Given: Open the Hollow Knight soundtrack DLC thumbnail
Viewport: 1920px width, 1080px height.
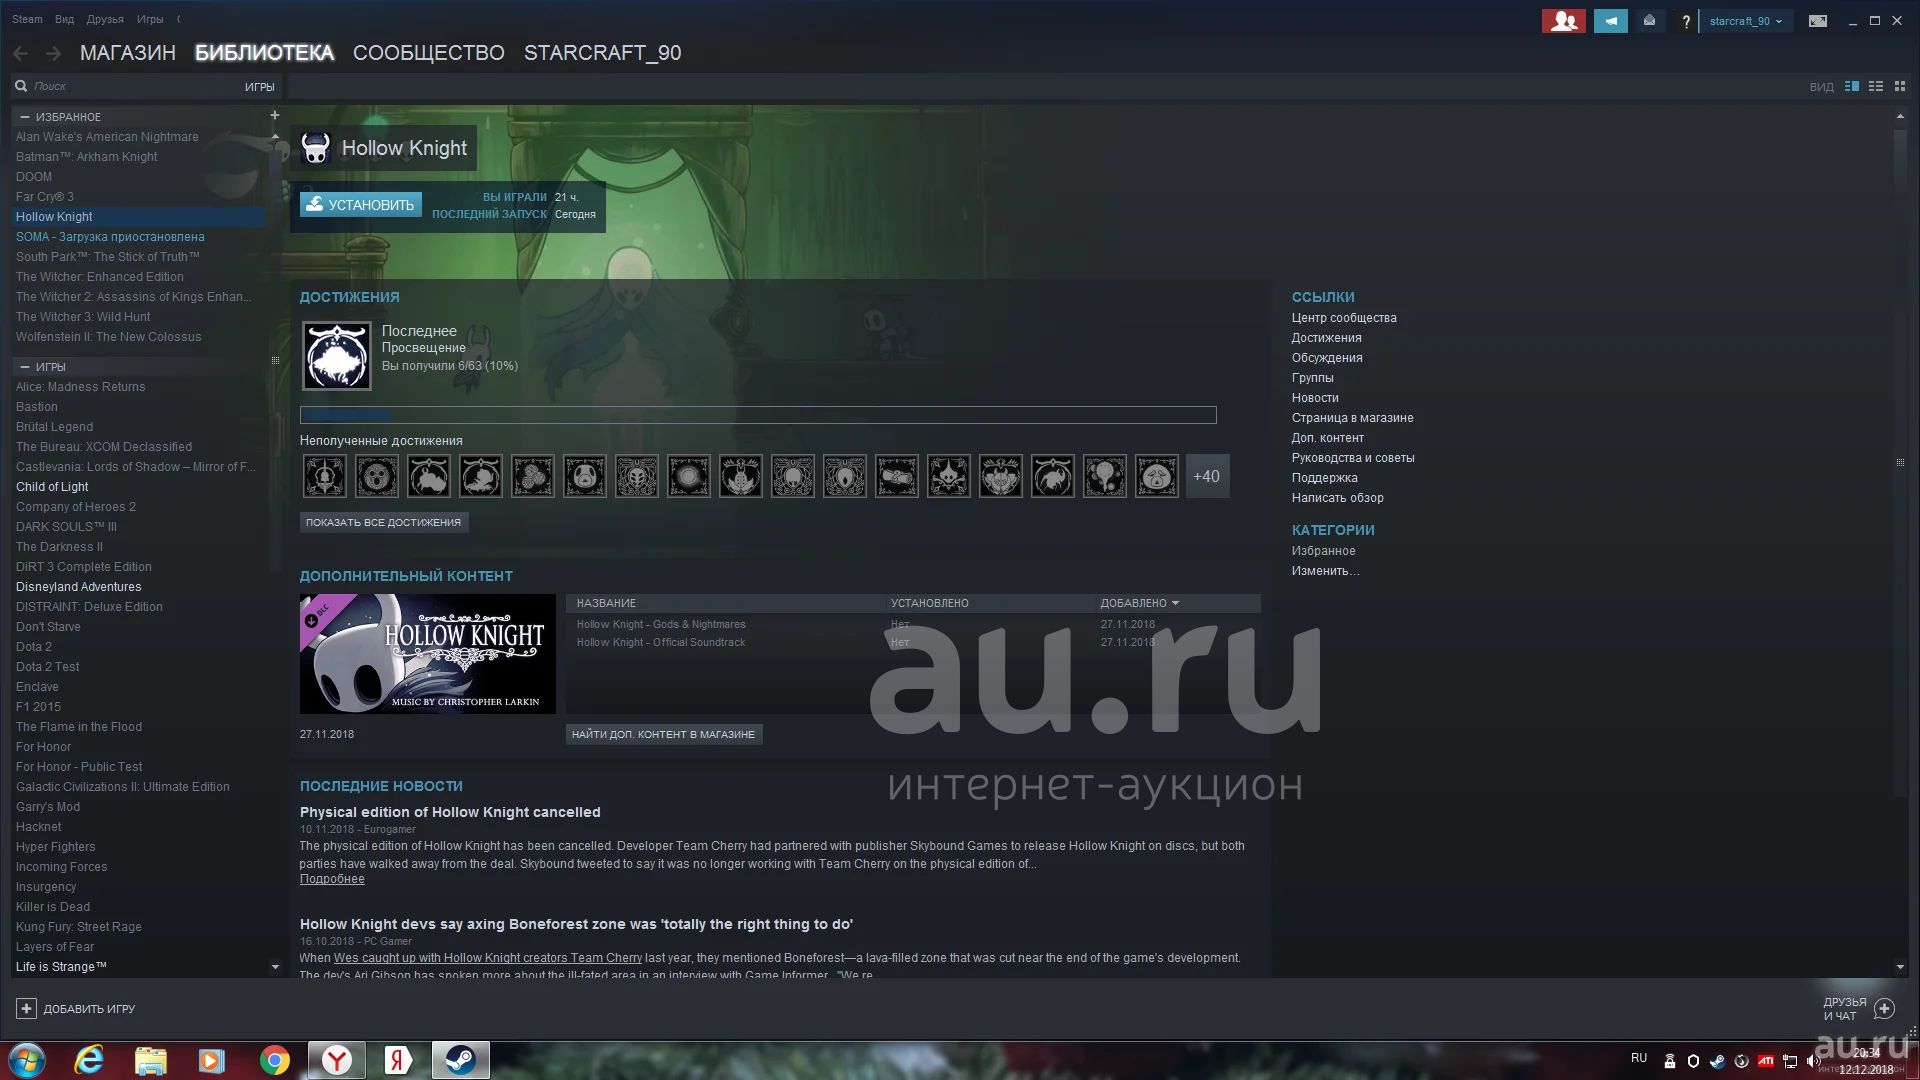Looking at the screenshot, I should (428, 653).
